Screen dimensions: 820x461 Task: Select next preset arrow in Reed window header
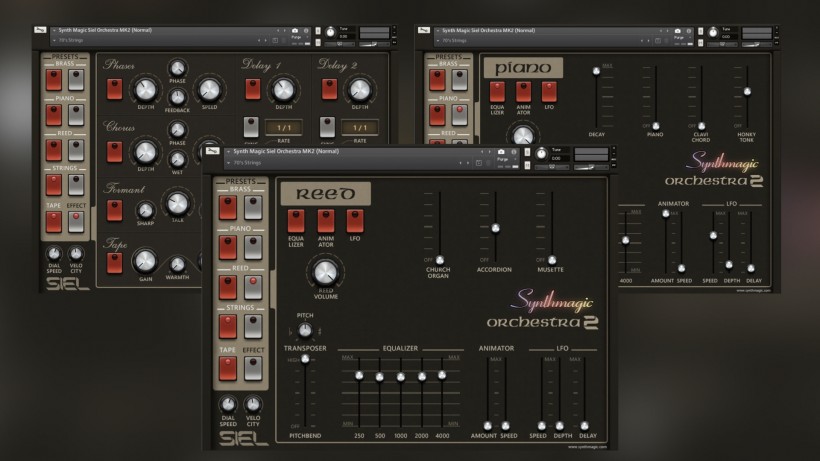click(468, 163)
